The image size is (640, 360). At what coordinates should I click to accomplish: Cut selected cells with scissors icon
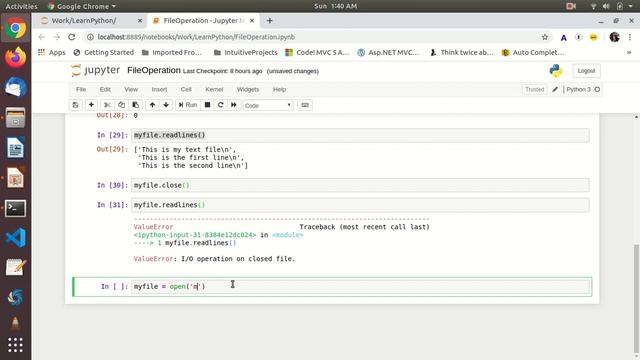(107, 105)
